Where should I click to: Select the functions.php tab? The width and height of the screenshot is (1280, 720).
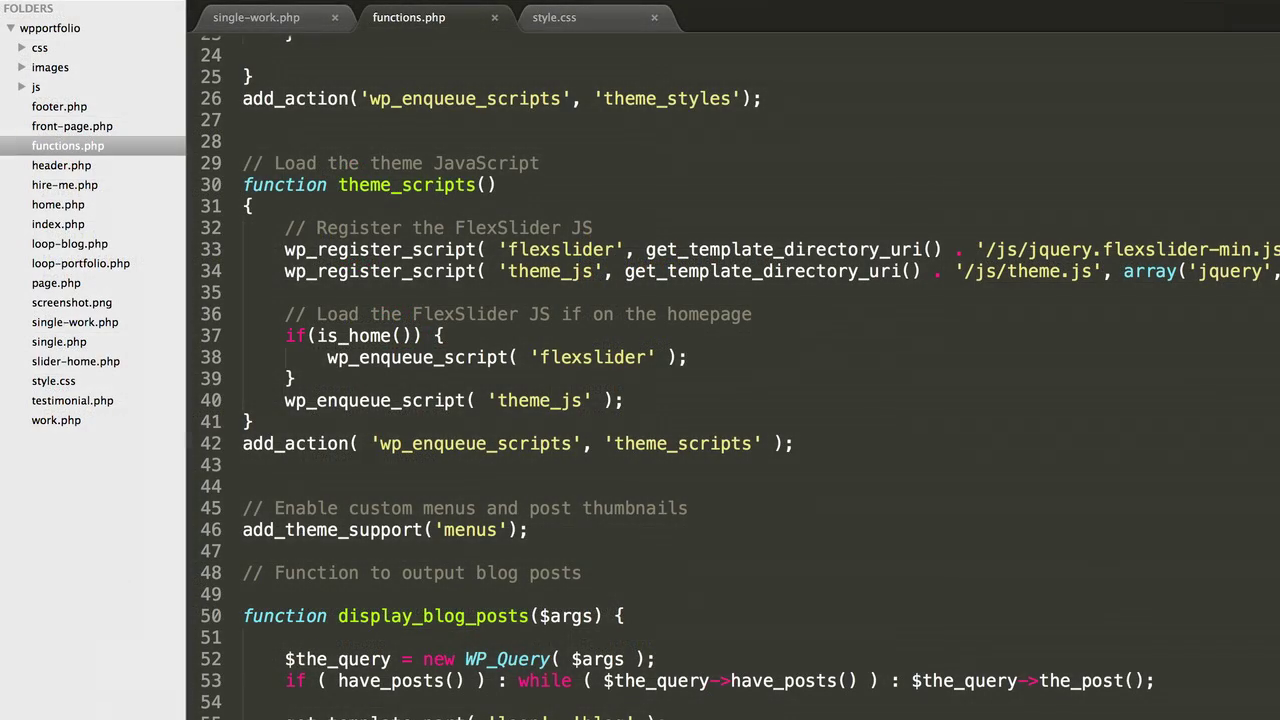tap(409, 17)
